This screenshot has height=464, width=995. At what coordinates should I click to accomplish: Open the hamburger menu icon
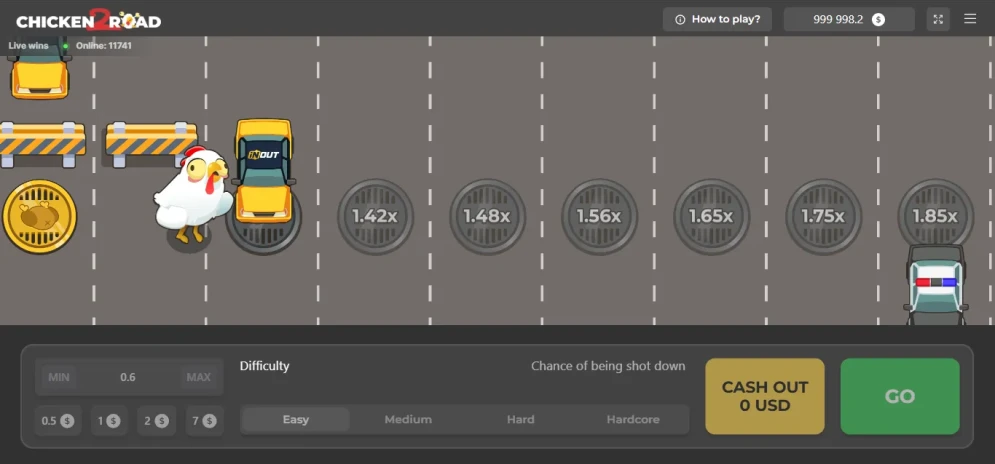click(x=970, y=19)
